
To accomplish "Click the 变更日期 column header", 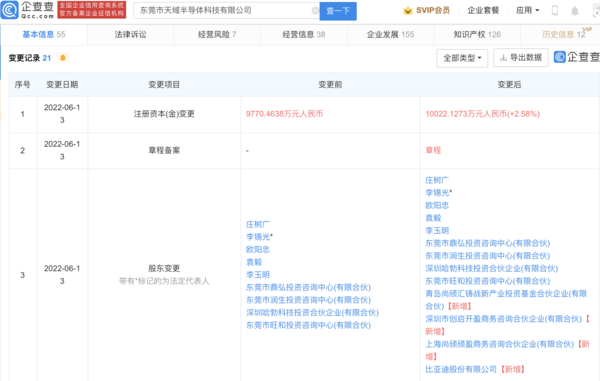I will click(62, 85).
